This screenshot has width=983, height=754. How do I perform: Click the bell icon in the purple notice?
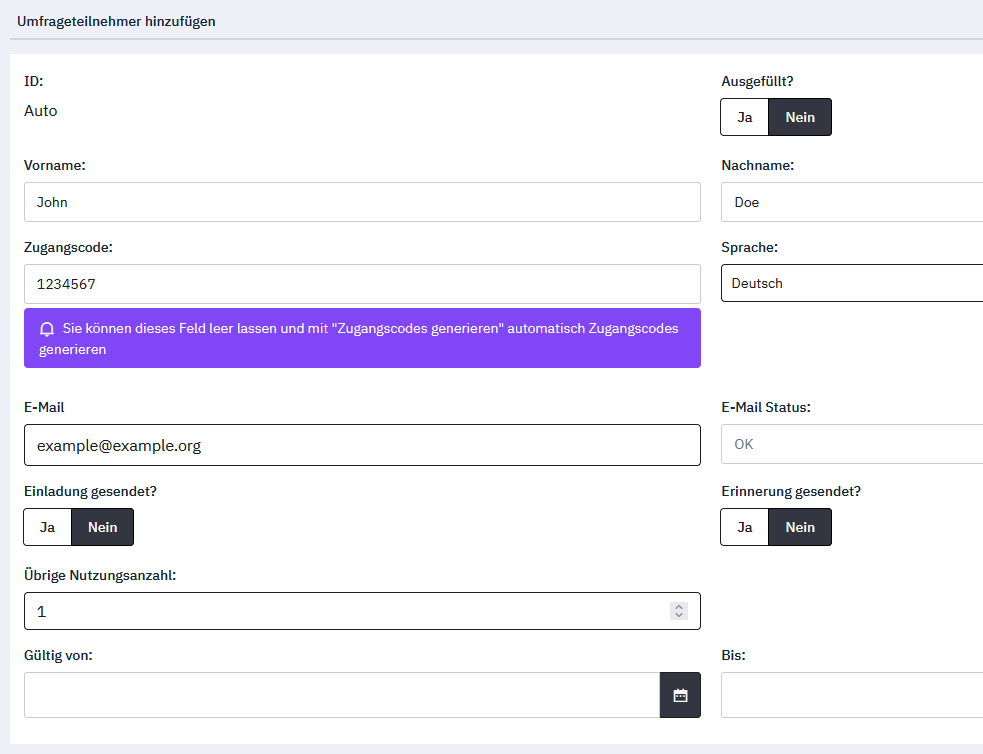click(x=47, y=329)
